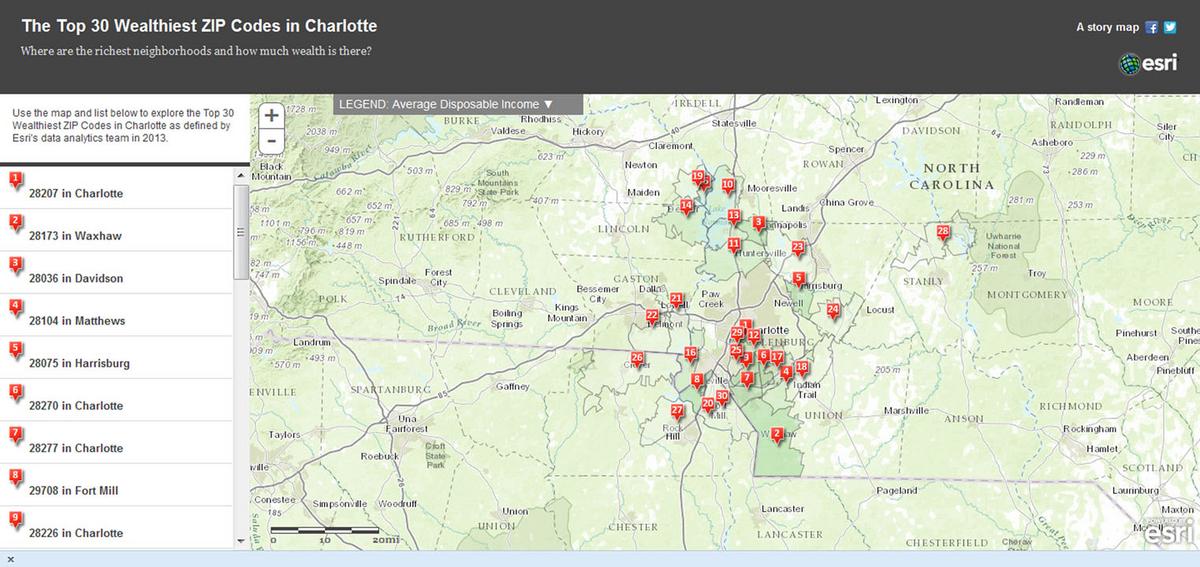The image size is (1200, 567).
Task: Click map marker 10 near Mooresville
Action: coord(728,186)
